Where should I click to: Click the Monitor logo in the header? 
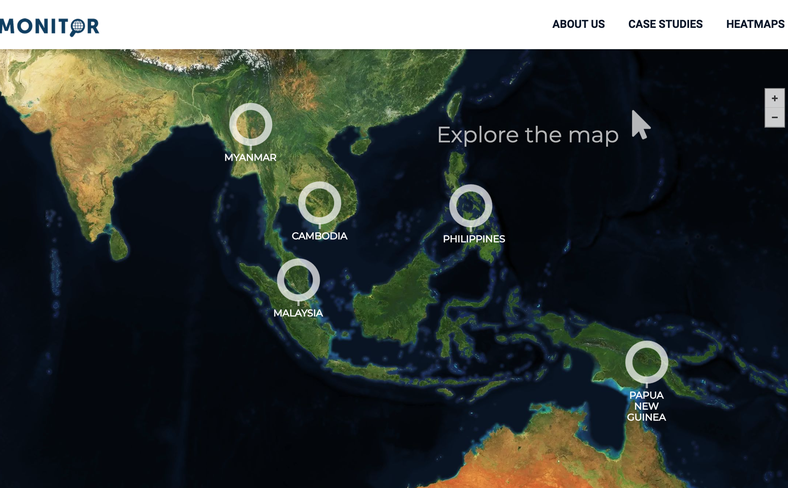pos(49,26)
